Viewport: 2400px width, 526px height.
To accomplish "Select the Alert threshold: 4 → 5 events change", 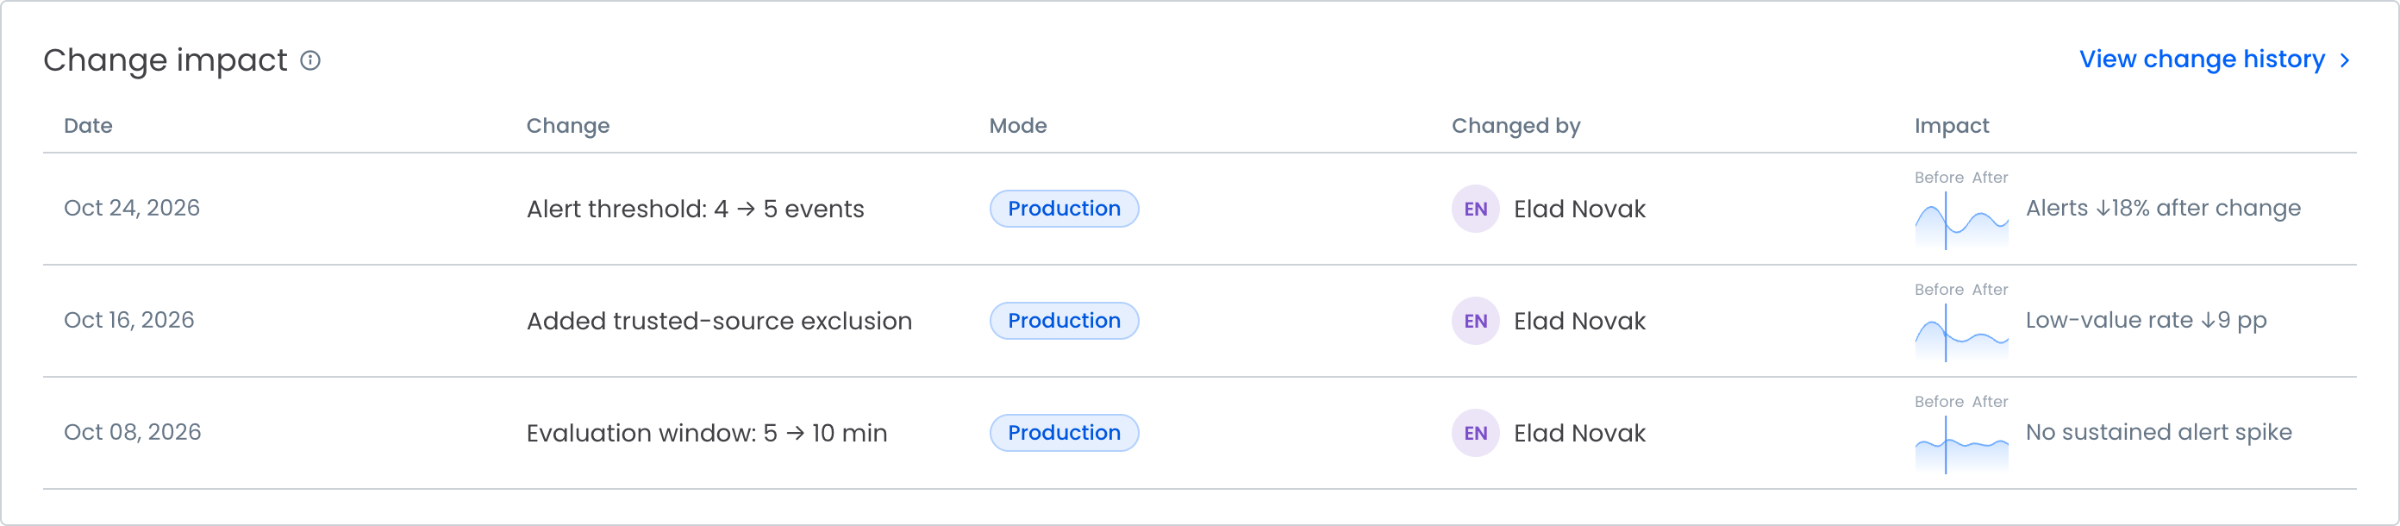I will tap(695, 209).
